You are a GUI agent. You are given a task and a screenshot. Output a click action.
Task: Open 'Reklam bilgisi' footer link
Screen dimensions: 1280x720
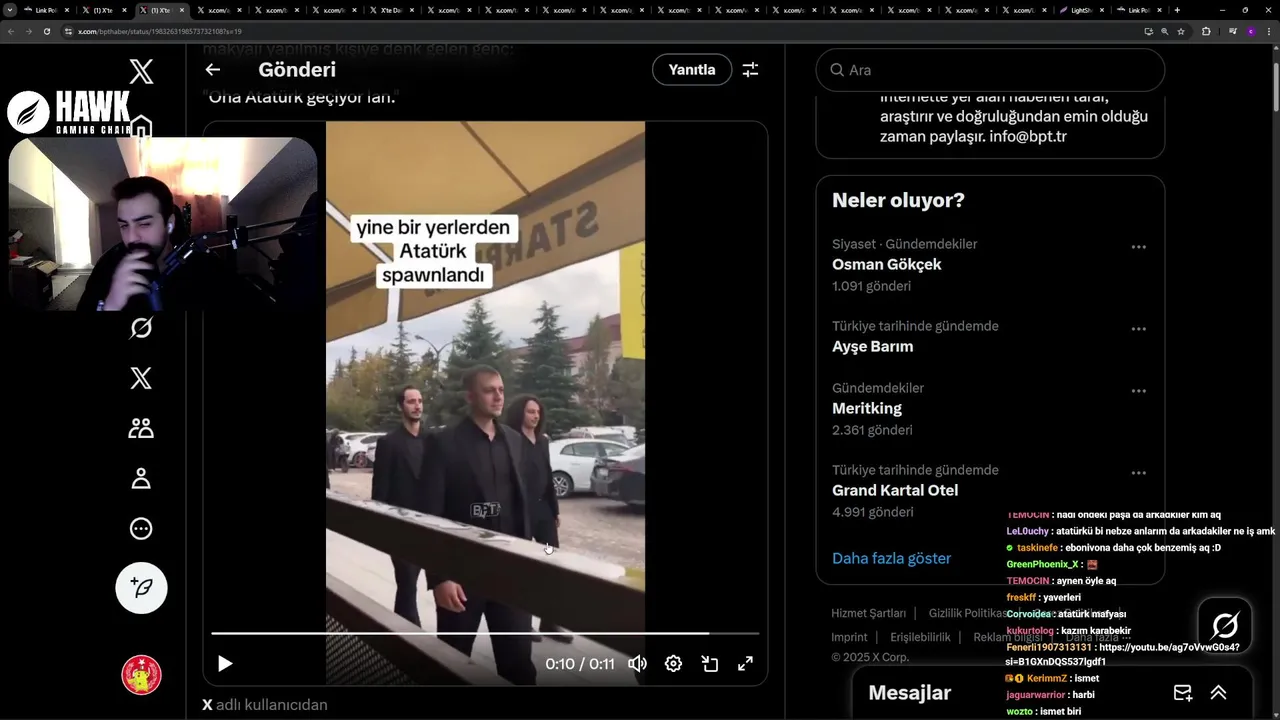1008,637
